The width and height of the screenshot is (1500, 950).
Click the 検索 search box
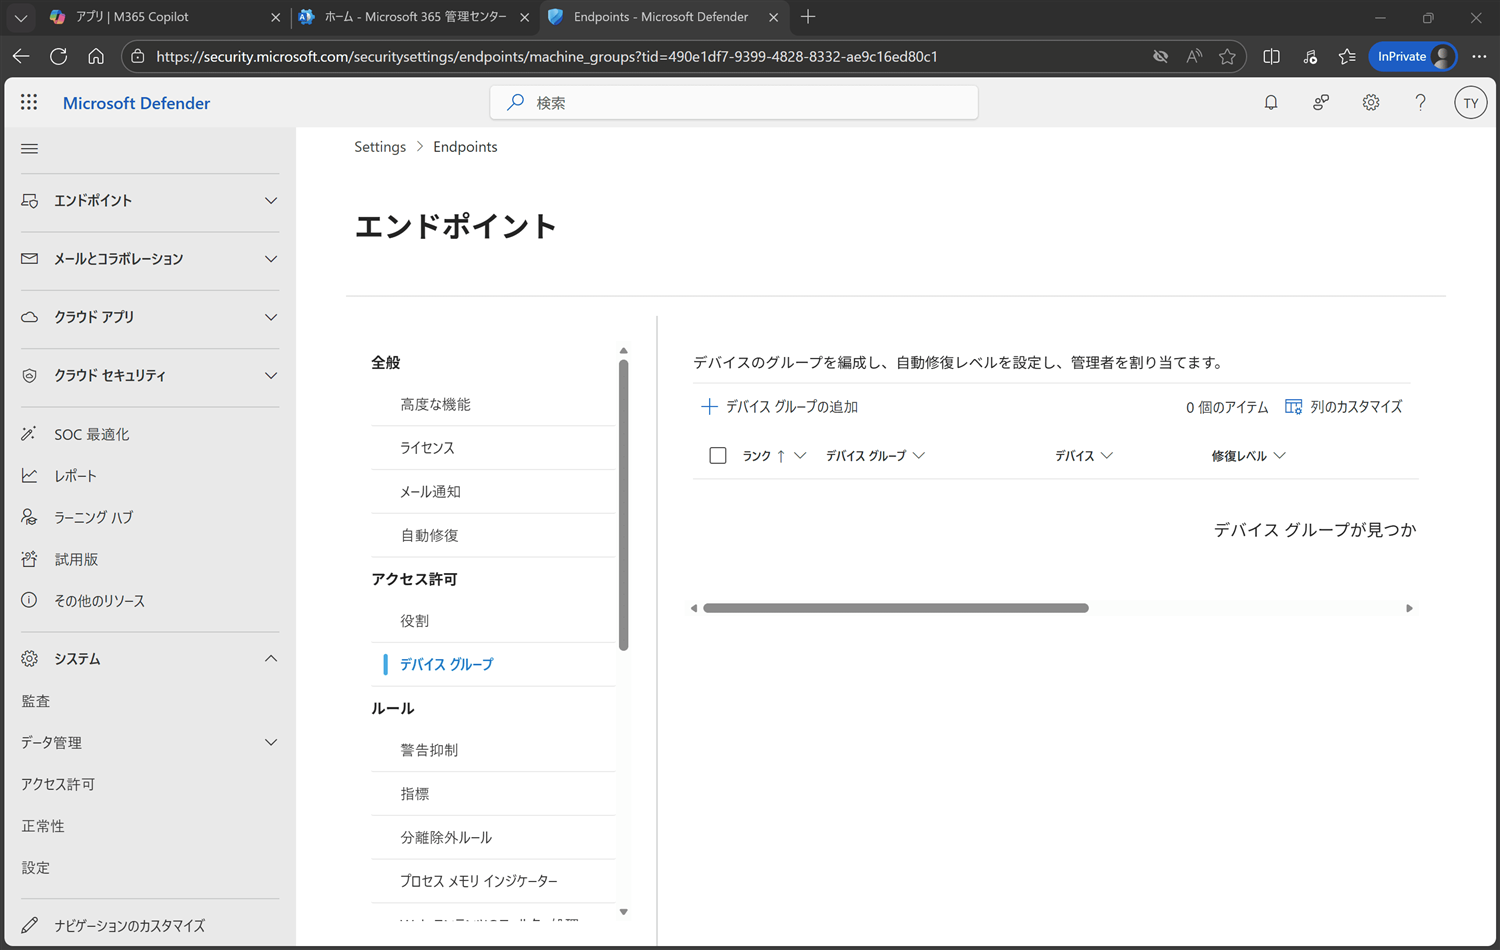pos(734,102)
